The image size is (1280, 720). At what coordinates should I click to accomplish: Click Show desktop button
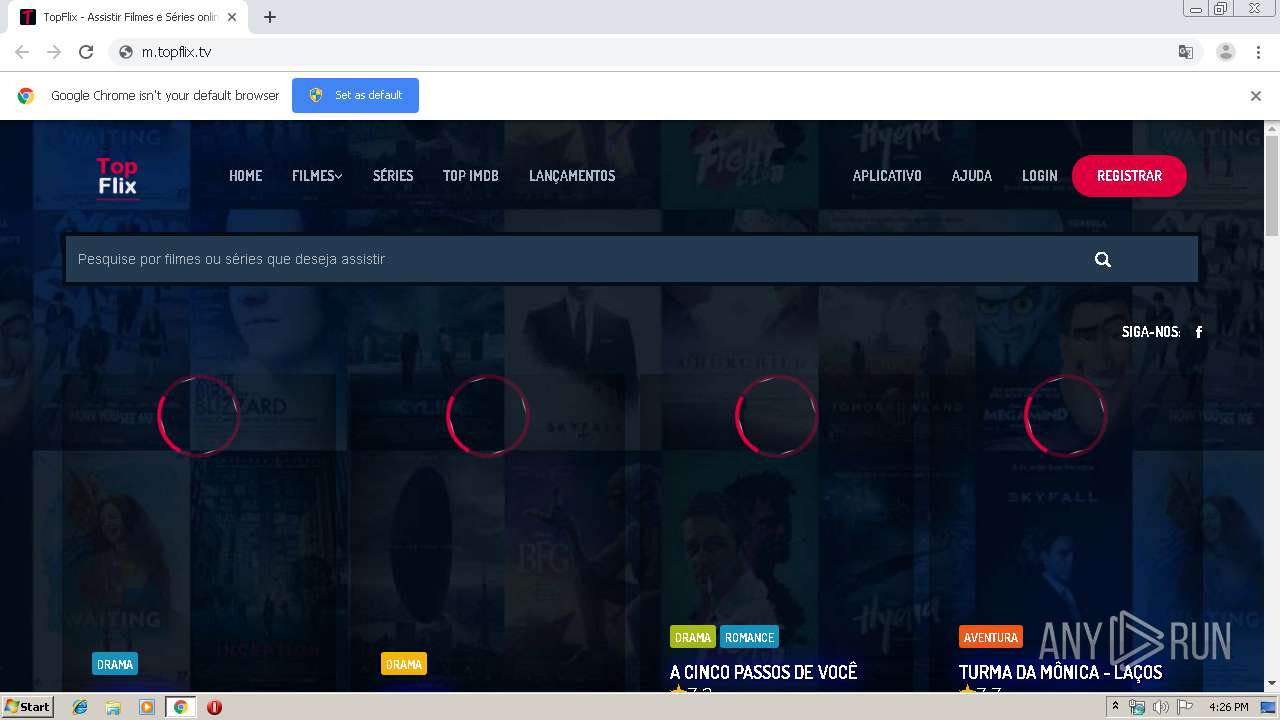click(1268, 707)
